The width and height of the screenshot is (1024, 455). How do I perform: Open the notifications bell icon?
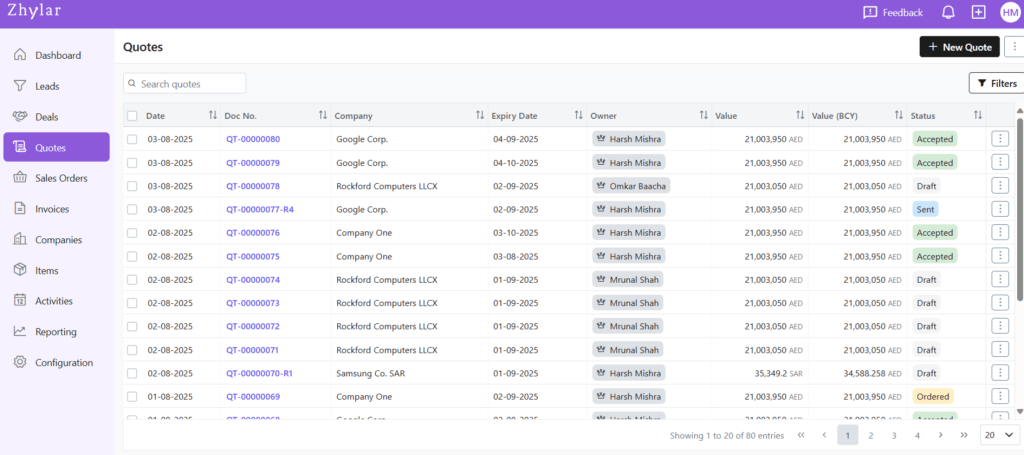[948, 13]
